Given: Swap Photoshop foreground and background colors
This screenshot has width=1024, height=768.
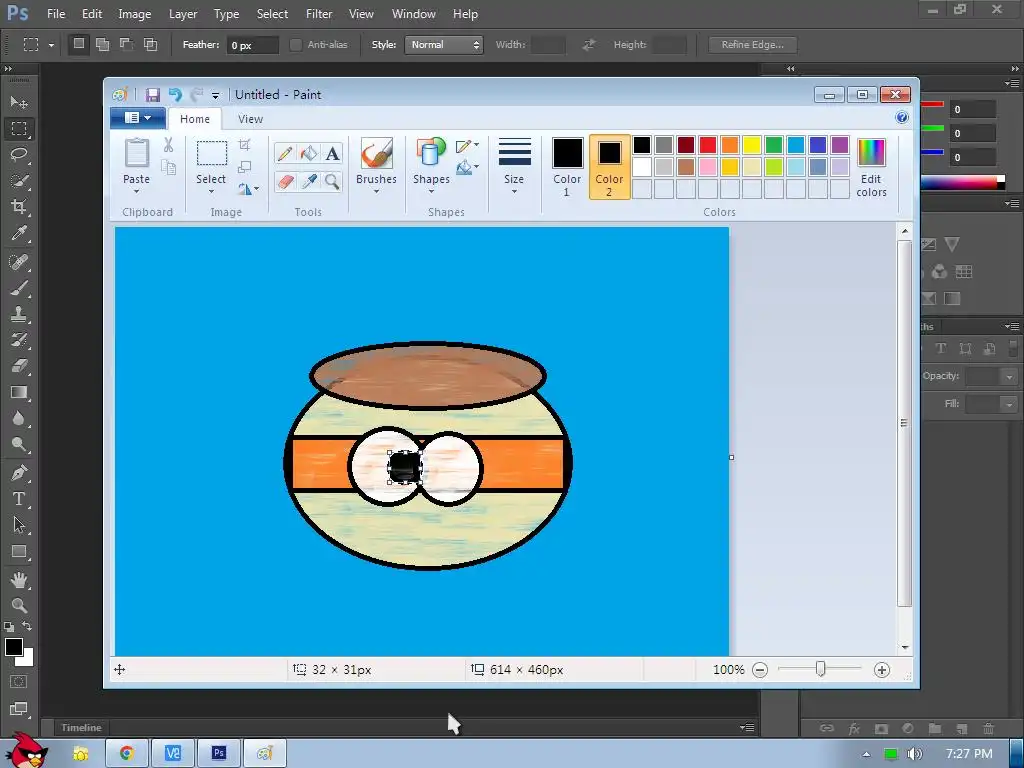Looking at the screenshot, I should pos(27,626).
